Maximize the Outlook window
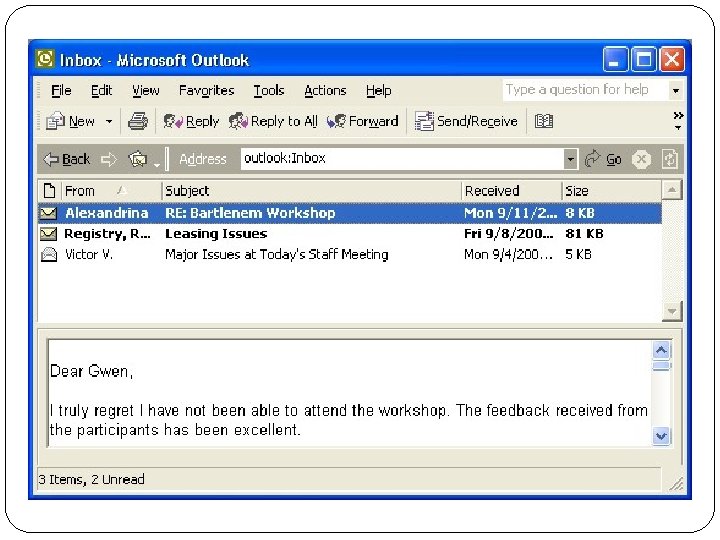 (x=644, y=59)
